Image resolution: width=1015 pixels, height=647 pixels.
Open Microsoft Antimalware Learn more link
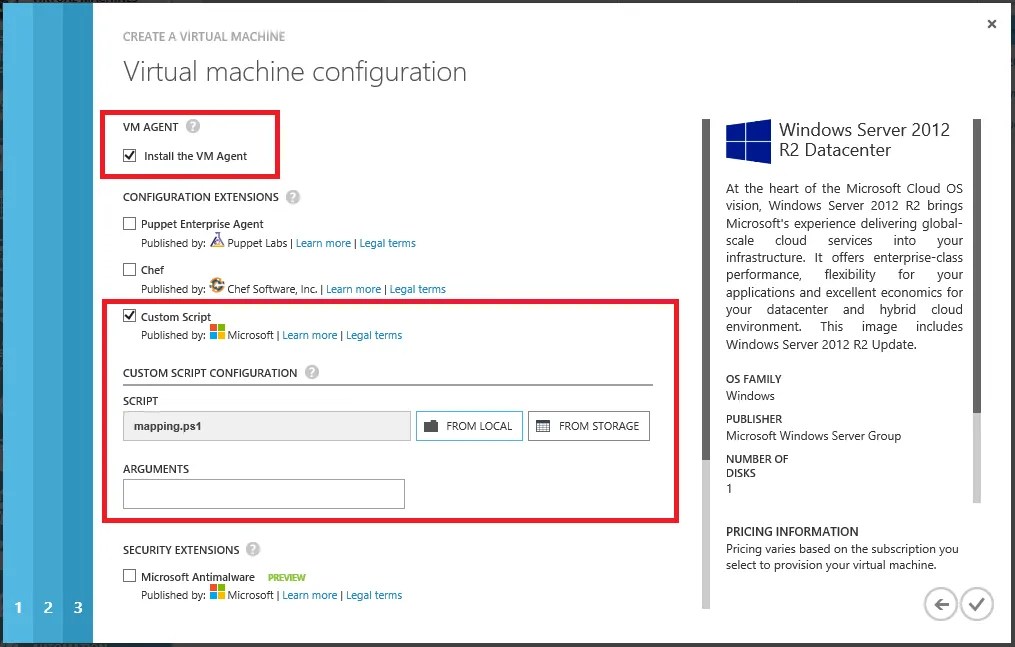tap(309, 595)
